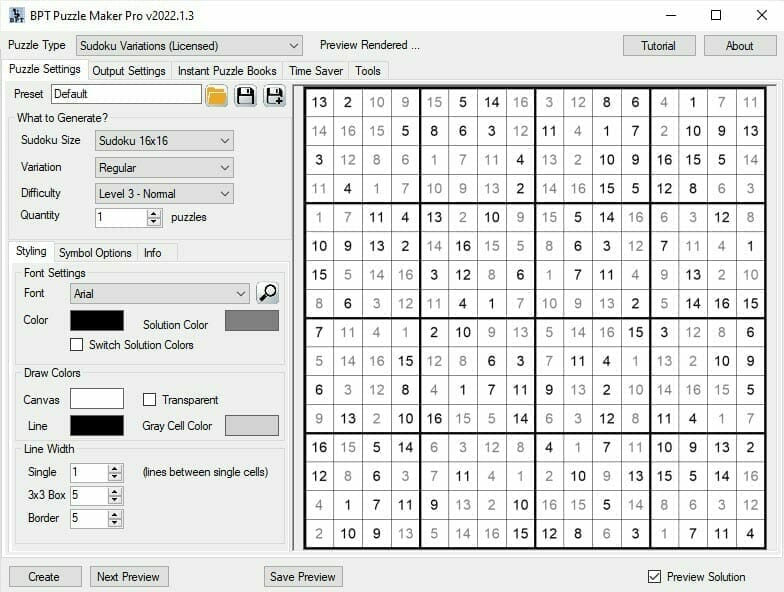The width and height of the screenshot is (784, 592).
Task: Click the Preset name field showing Default
Action: point(126,94)
